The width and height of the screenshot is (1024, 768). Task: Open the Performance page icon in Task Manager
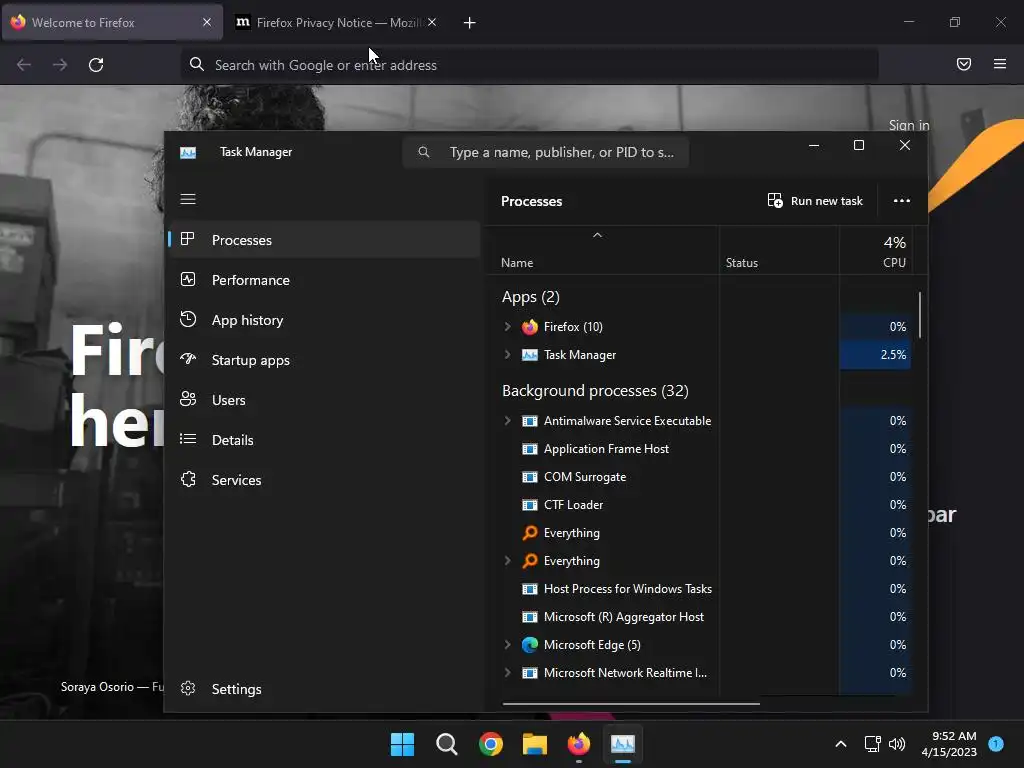(188, 280)
